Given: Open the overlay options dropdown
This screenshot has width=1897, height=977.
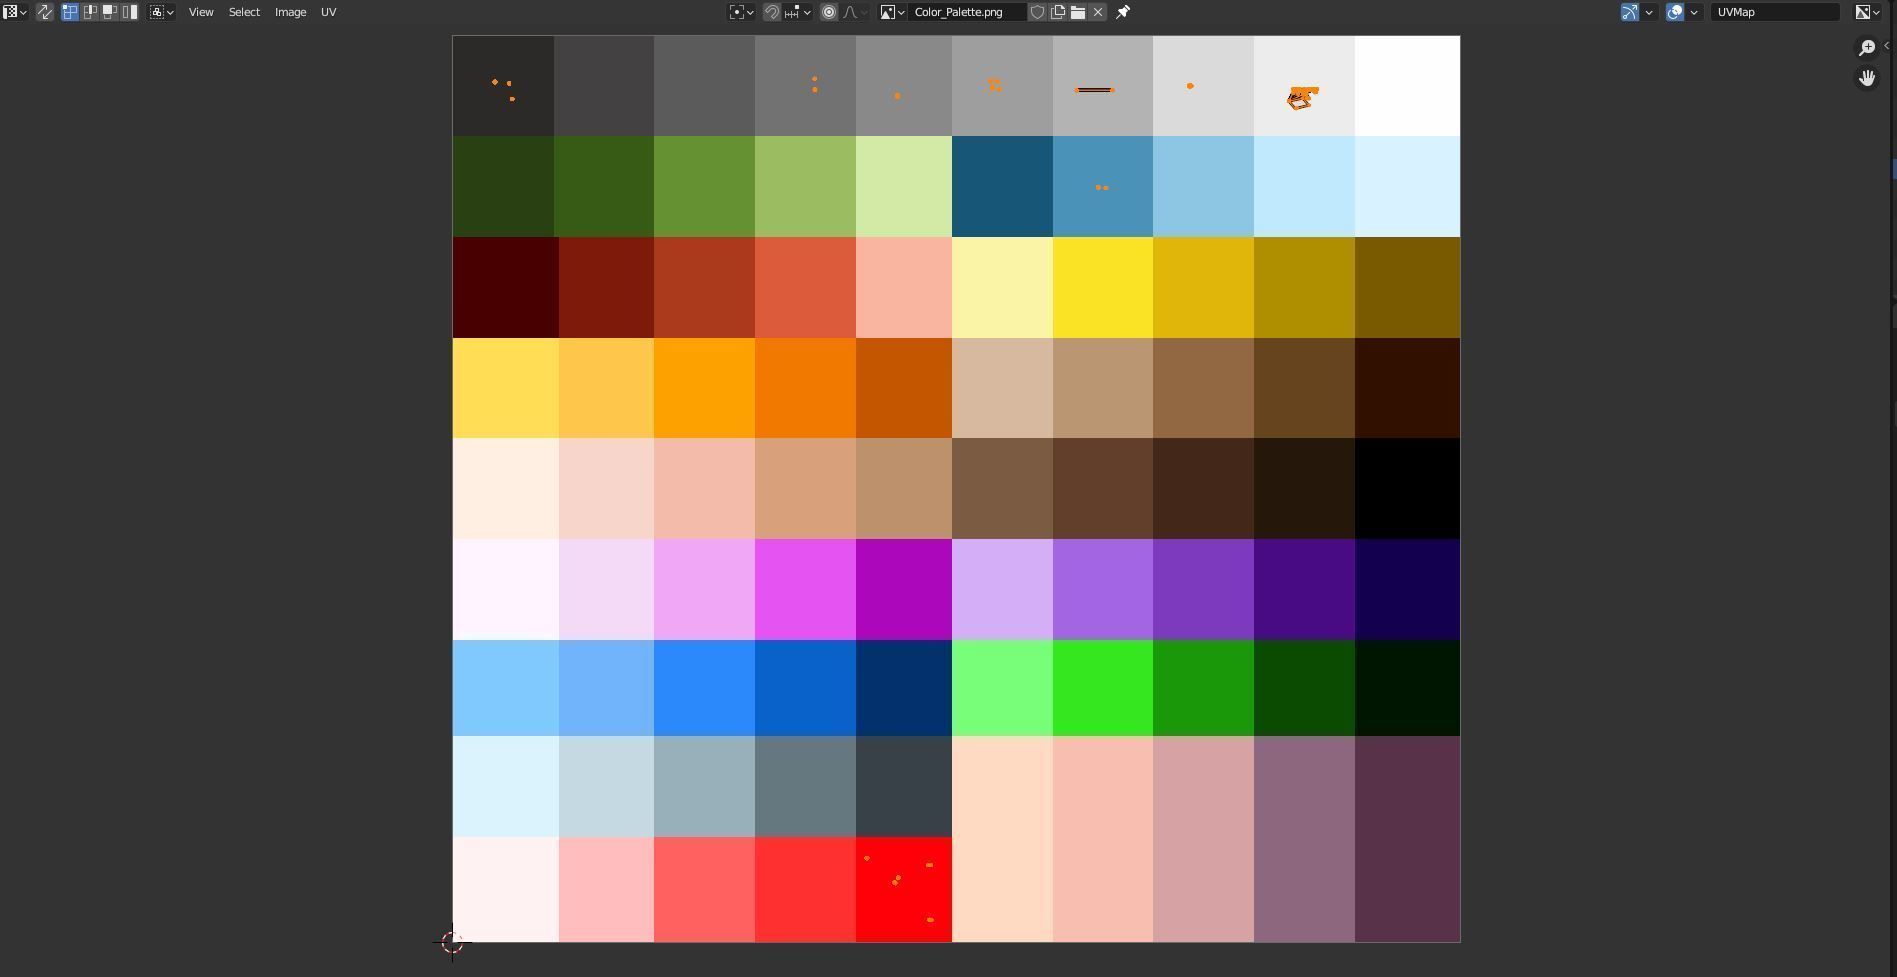Looking at the screenshot, I should 1694,12.
